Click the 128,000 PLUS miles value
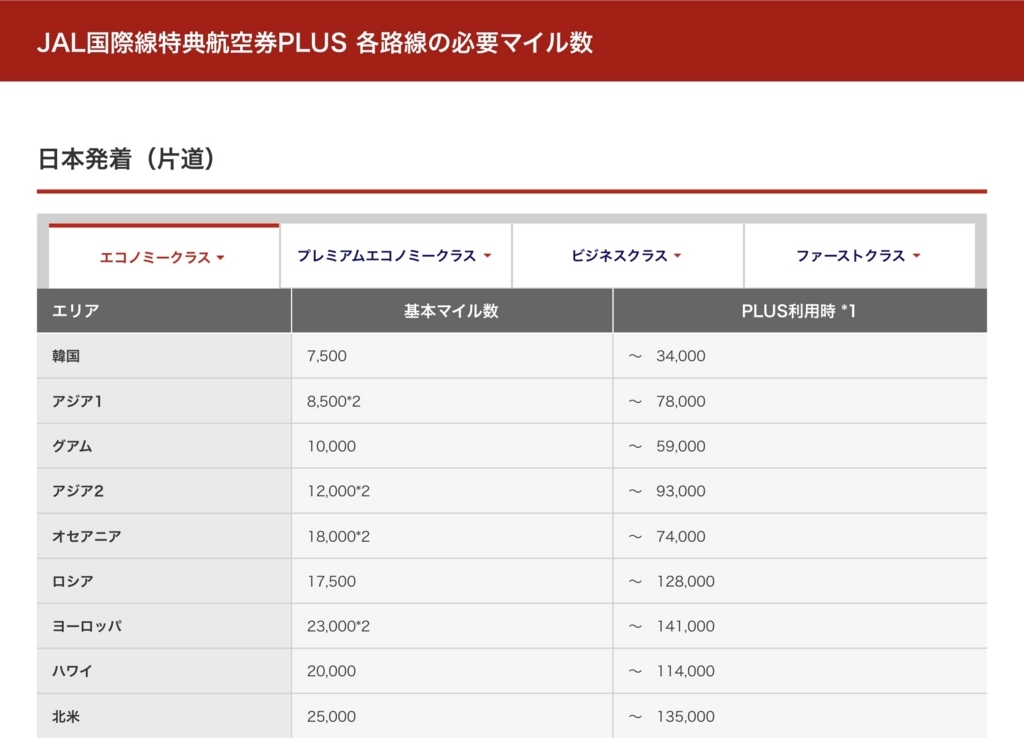The image size is (1024, 739). coord(685,581)
